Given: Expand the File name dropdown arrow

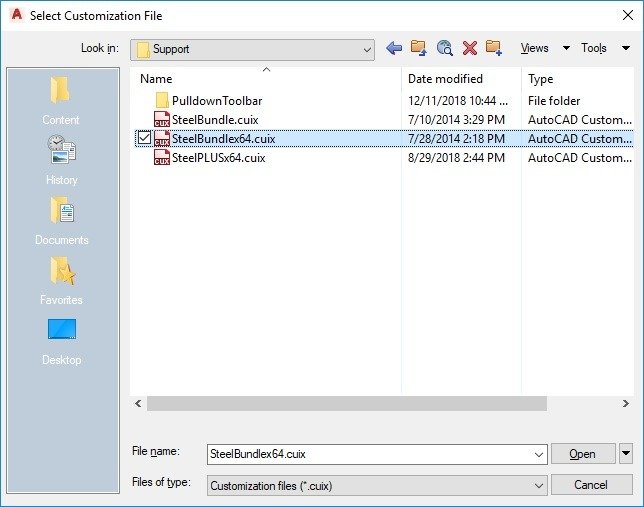Looking at the screenshot, I should 538,455.
